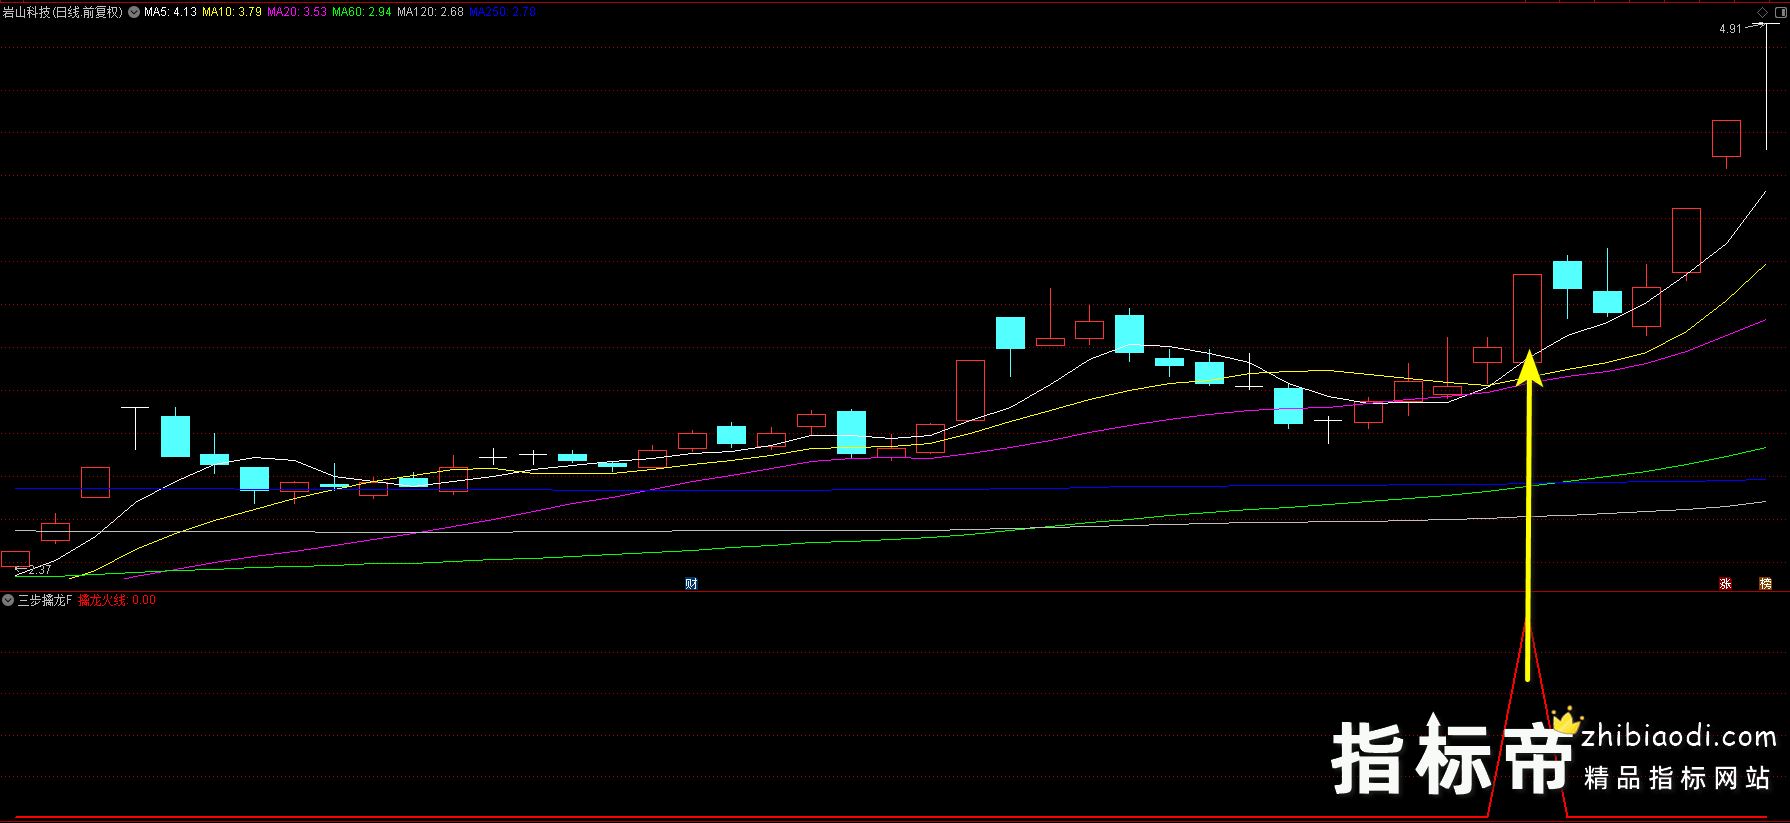1790x823 pixels.
Task: Click the red 擒龙火线: 0.00 value
Action: [x=117, y=600]
